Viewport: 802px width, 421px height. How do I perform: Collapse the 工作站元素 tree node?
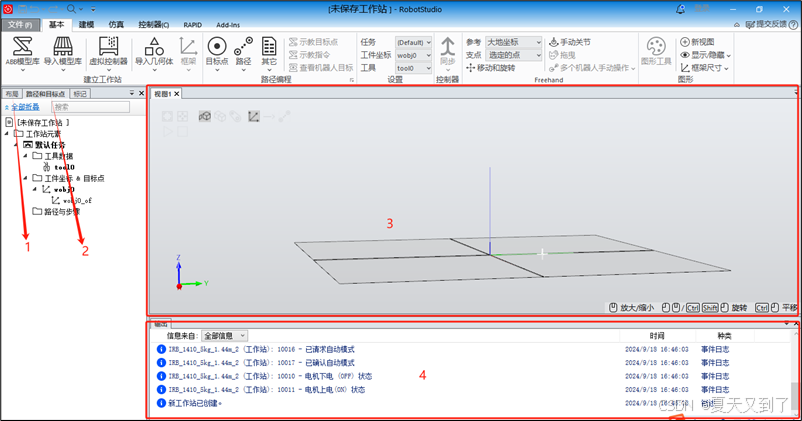click(7, 134)
